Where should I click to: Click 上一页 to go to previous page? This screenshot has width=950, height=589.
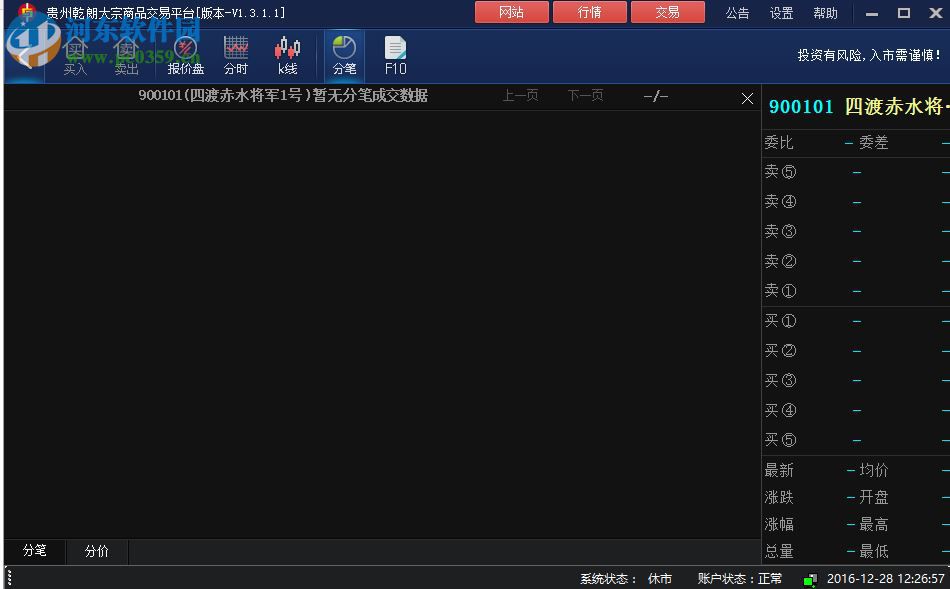pos(520,96)
